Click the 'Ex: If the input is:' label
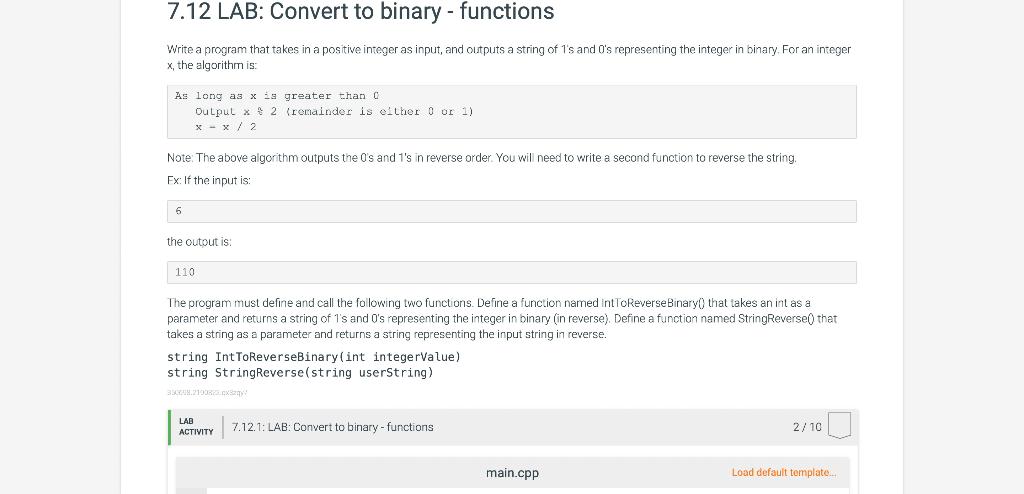 209,180
